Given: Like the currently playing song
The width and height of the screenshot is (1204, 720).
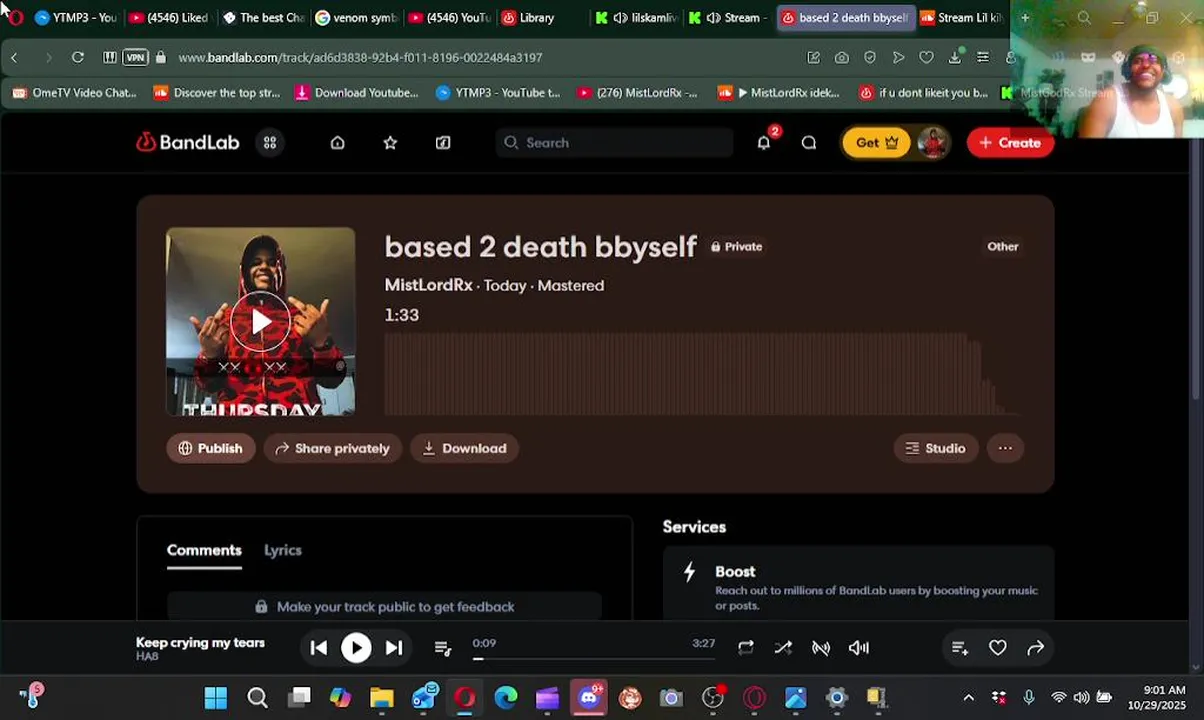Looking at the screenshot, I should coord(998,648).
